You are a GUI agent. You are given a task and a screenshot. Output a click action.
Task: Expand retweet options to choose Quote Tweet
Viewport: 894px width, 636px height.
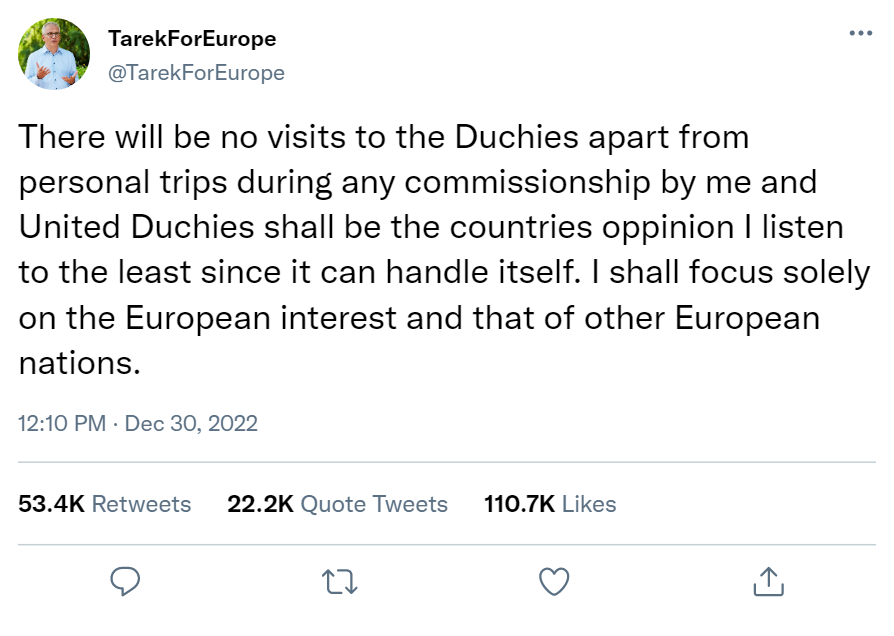(339, 581)
